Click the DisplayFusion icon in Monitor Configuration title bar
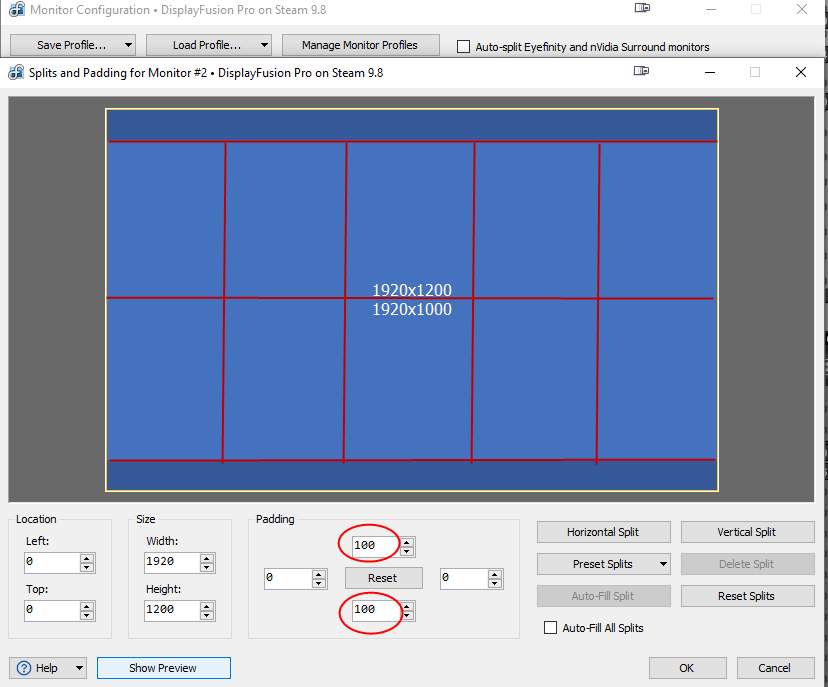Image resolution: width=828 pixels, height=687 pixels. pos(15,11)
